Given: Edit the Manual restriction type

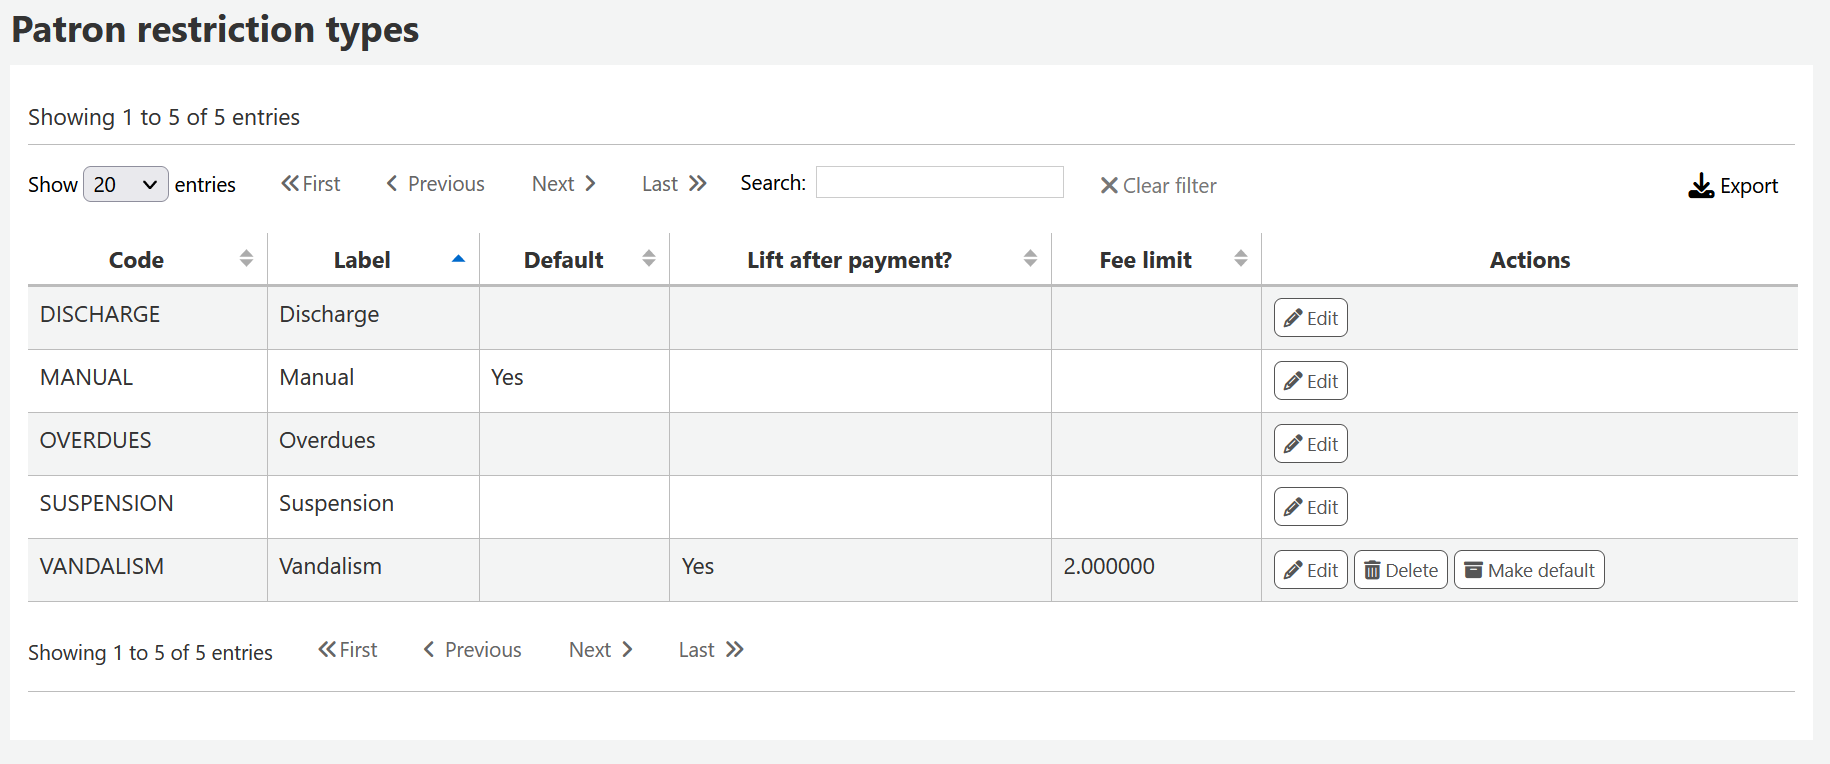Looking at the screenshot, I should pos(1310,381).
